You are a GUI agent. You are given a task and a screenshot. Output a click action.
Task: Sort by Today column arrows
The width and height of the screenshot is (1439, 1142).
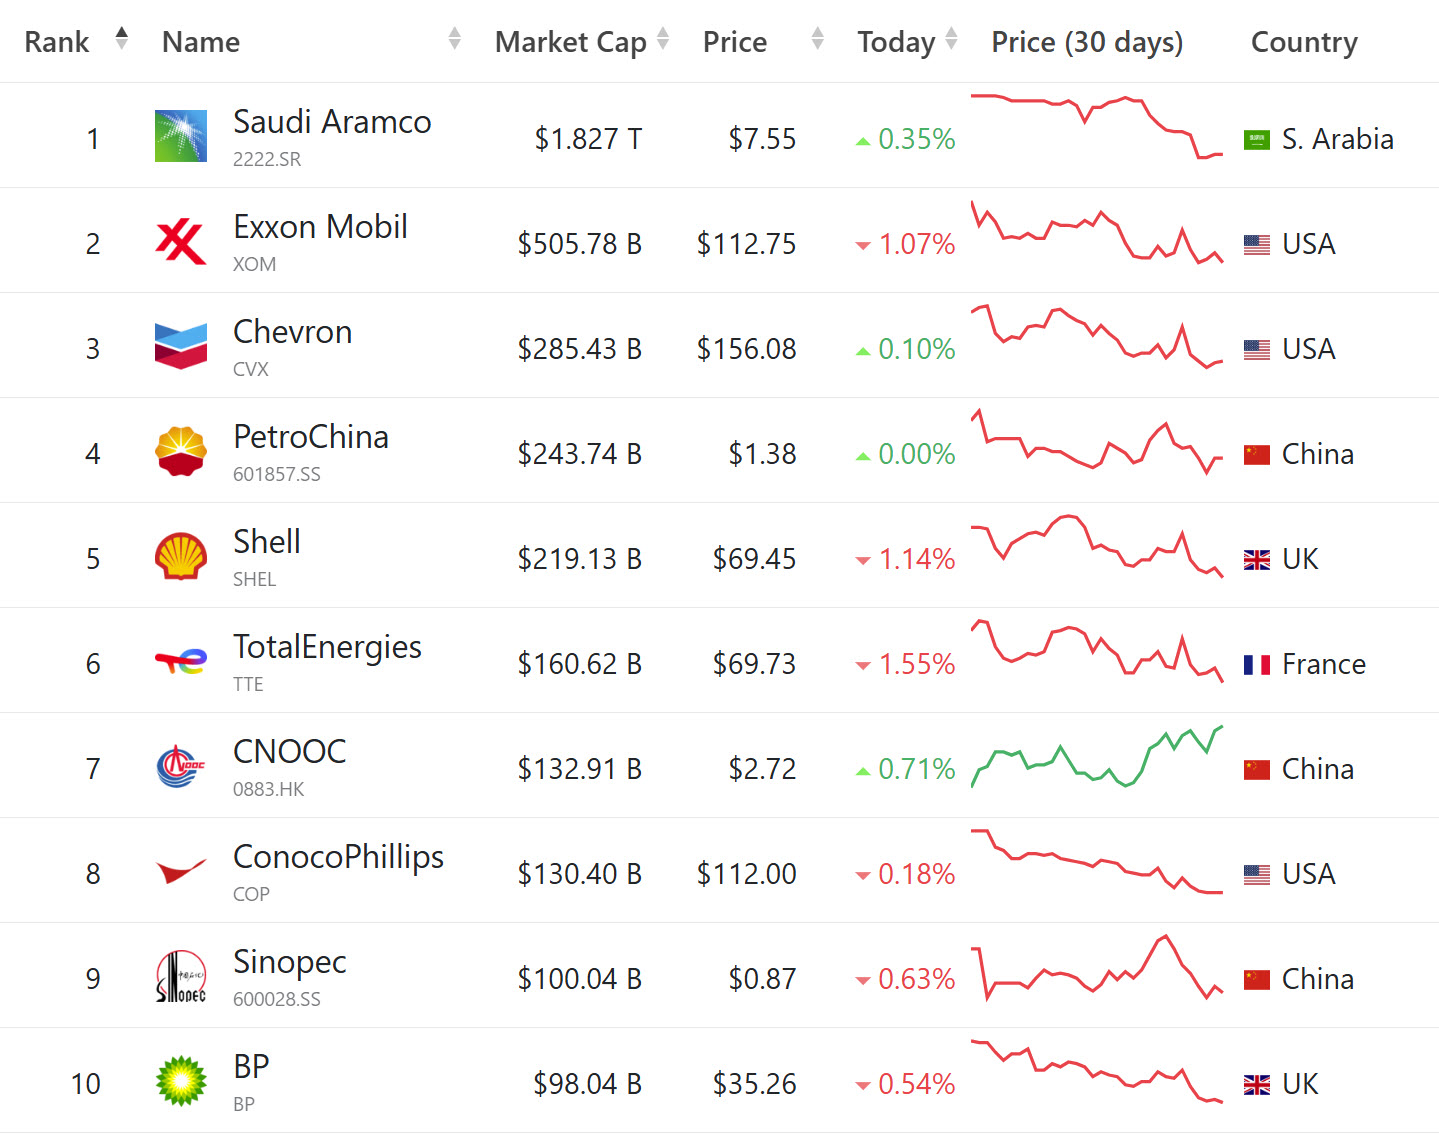pyautogui.click(x=951, y=39)
